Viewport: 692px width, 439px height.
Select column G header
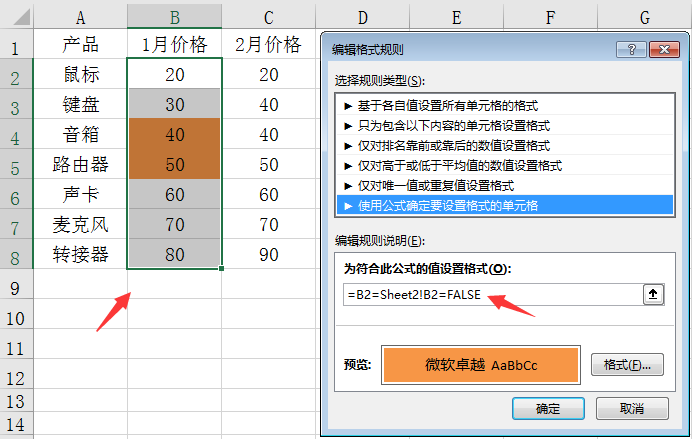click(x=644, y=17)
